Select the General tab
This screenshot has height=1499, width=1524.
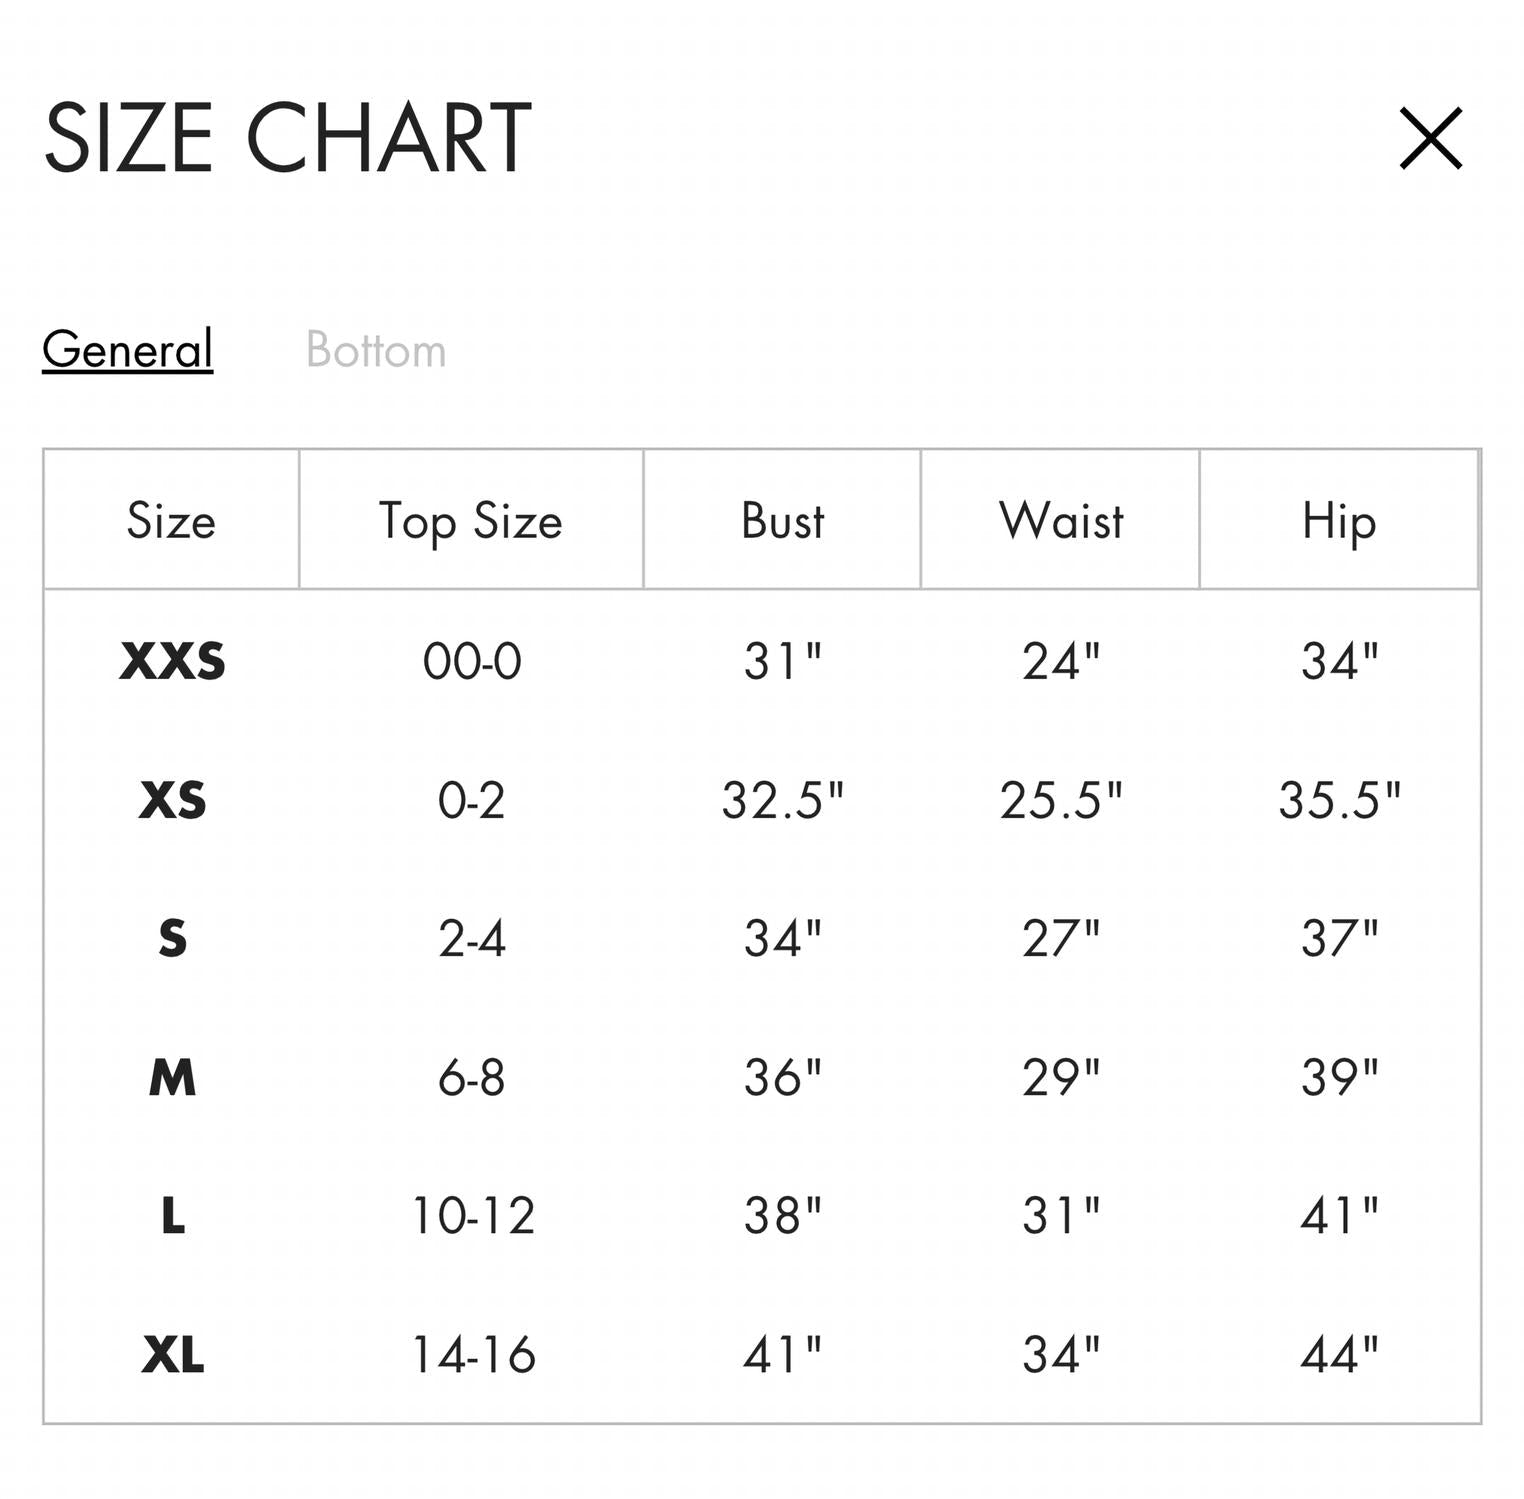[x=128, y=350]
